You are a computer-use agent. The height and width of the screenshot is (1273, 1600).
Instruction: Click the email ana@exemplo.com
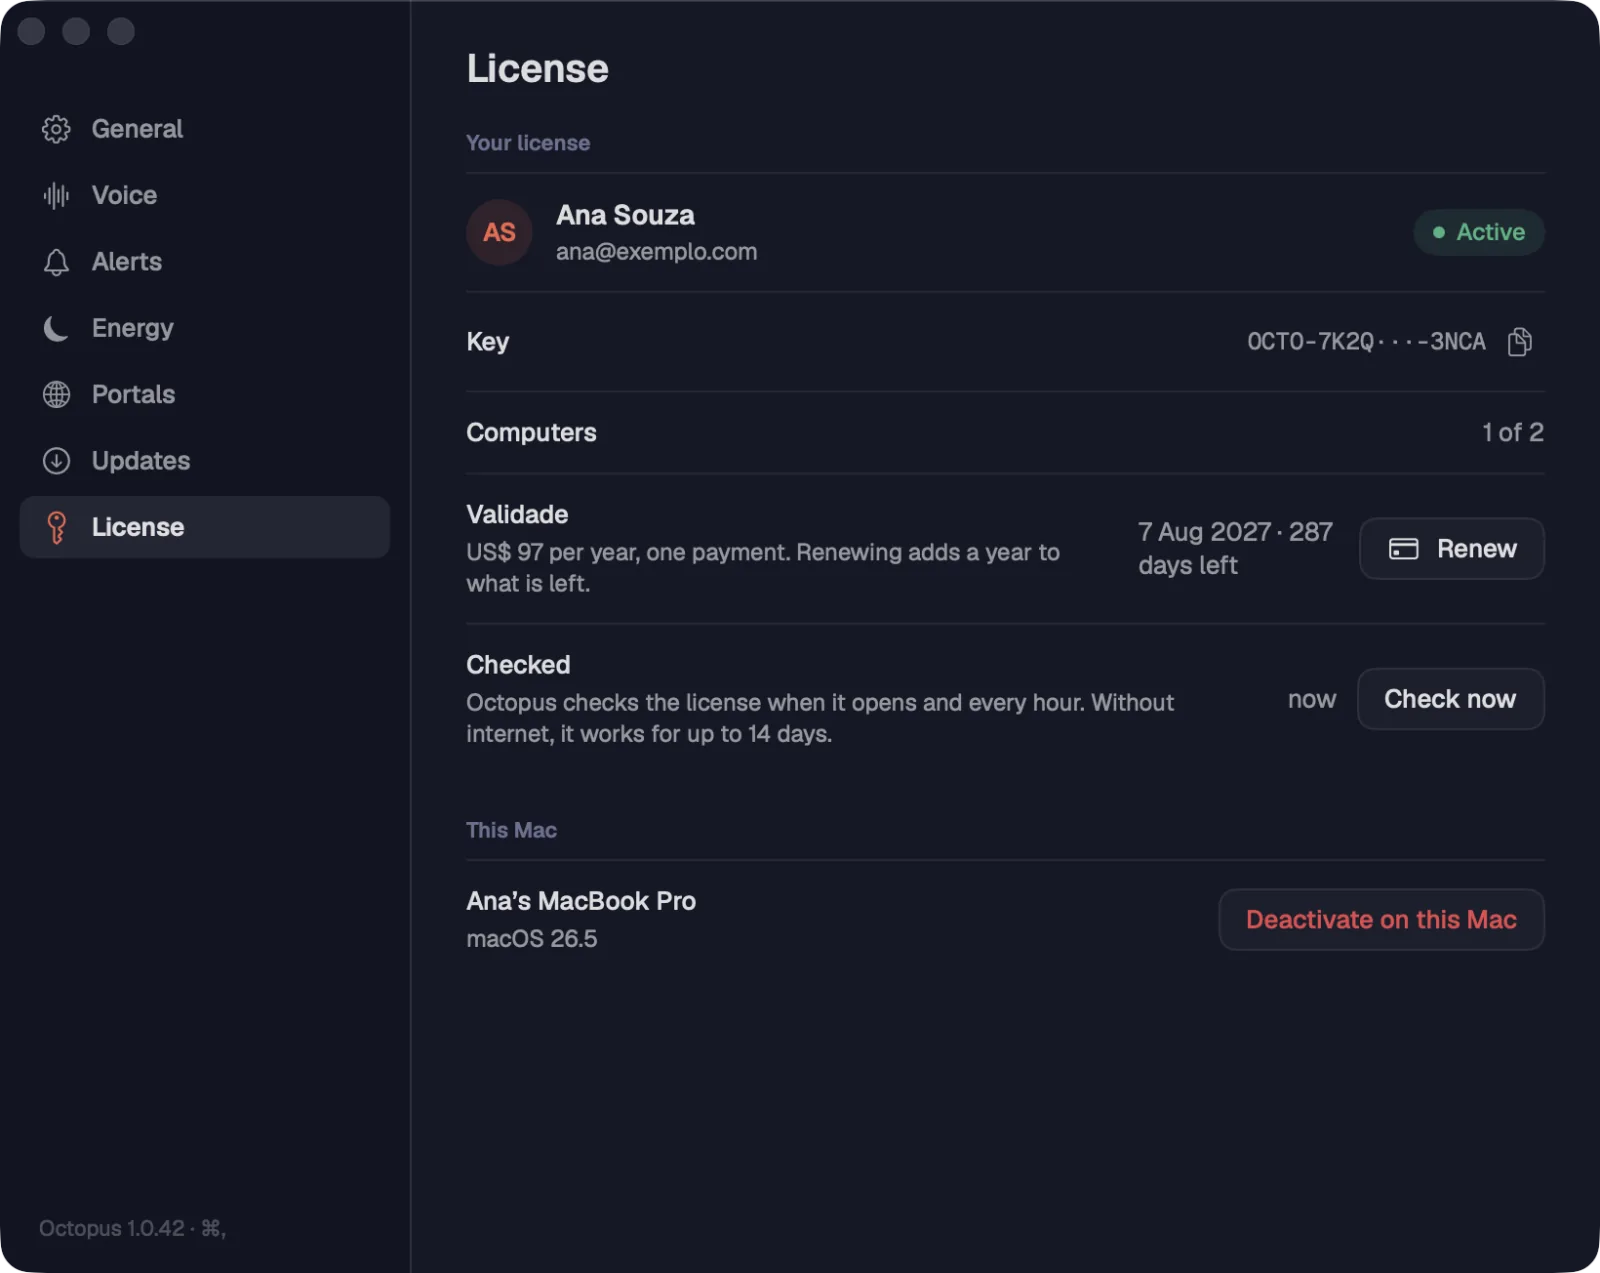(656, 252)
